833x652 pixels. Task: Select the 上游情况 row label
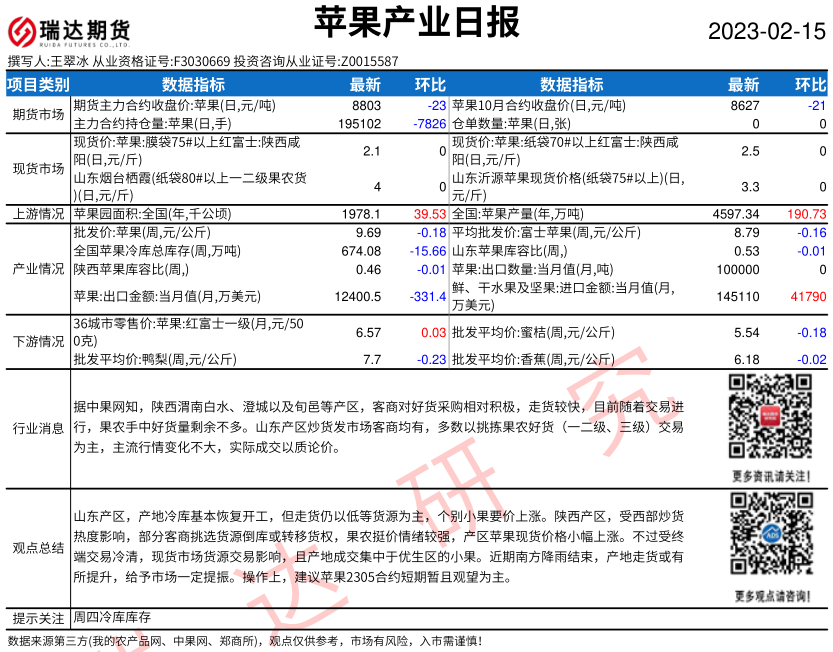(x=38, y=214)
